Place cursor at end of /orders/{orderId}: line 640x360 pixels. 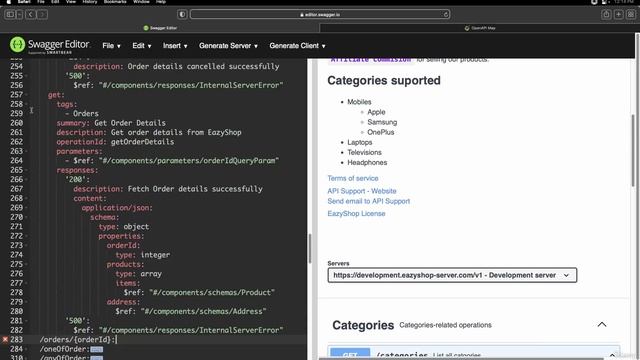tap(117, 340)
